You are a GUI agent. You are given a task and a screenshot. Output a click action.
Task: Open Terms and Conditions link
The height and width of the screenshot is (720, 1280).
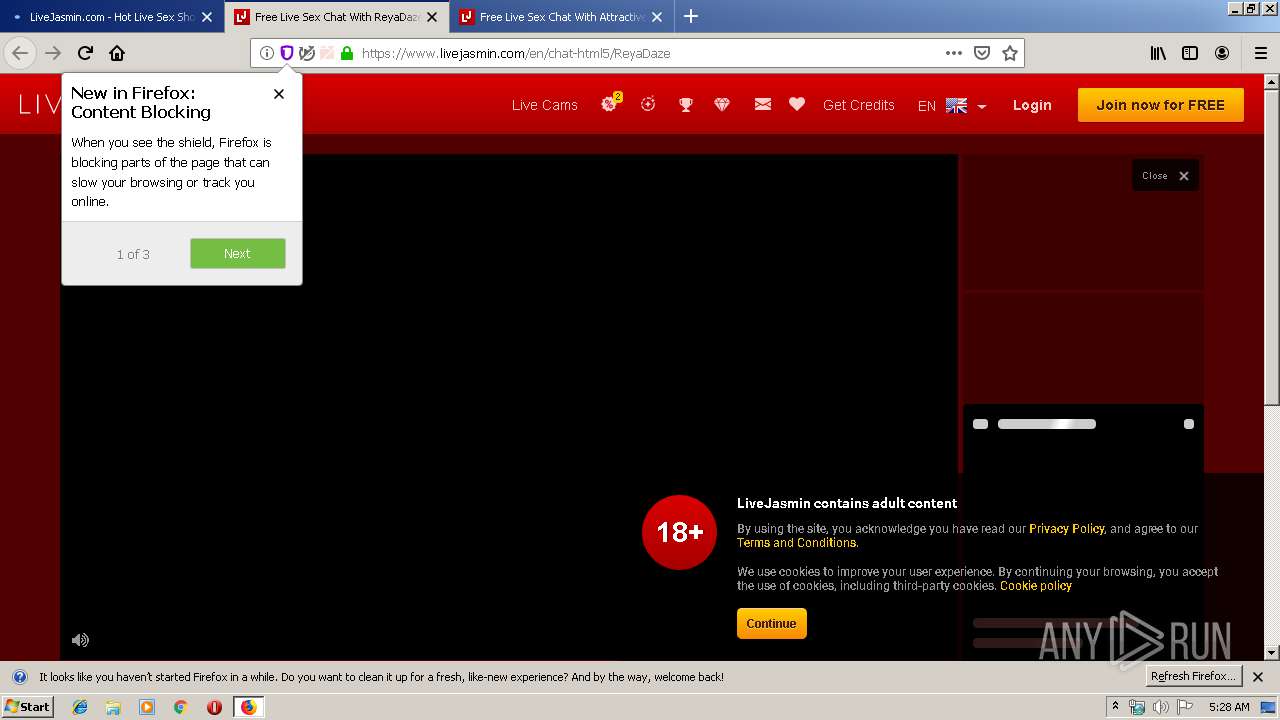pos(796,543)
